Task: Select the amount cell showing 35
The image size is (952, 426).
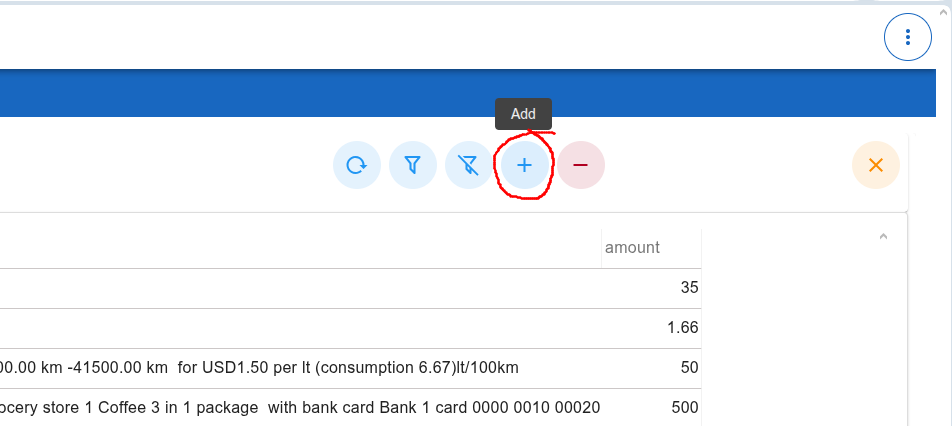Action: point(688,288)
